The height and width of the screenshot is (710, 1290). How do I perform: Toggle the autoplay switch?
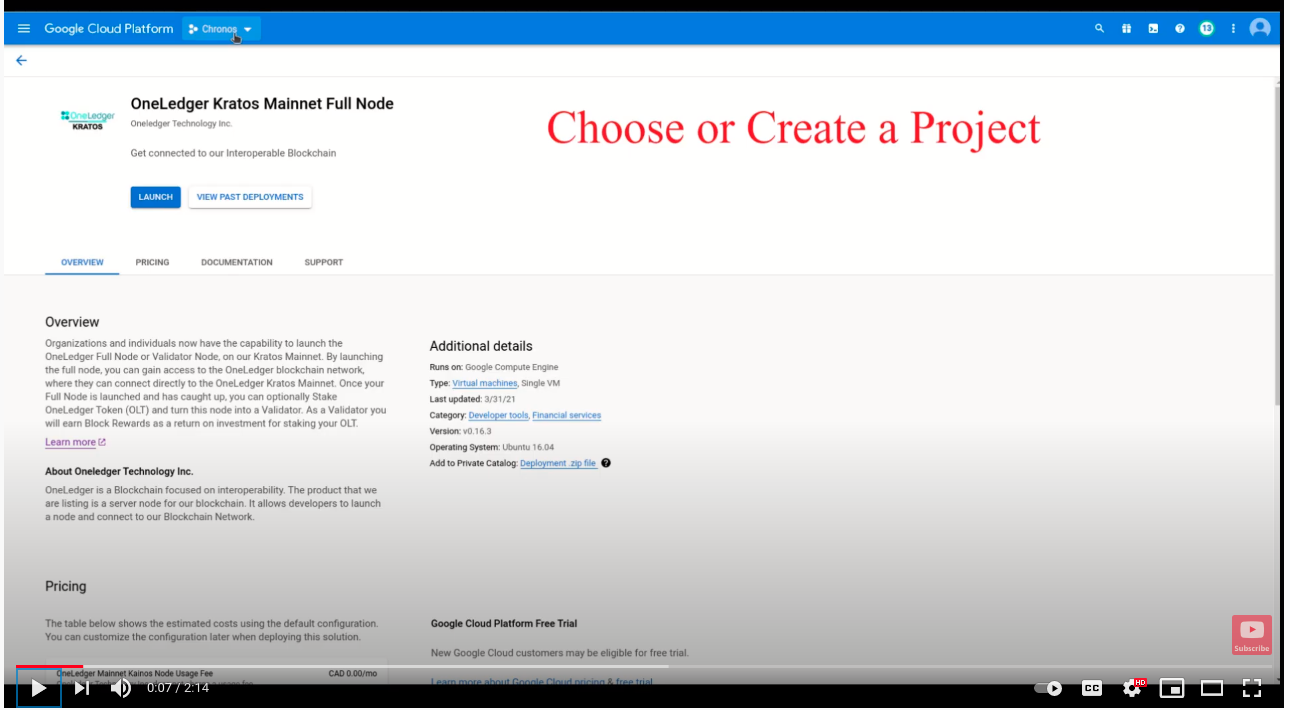tap(1048, 688)
